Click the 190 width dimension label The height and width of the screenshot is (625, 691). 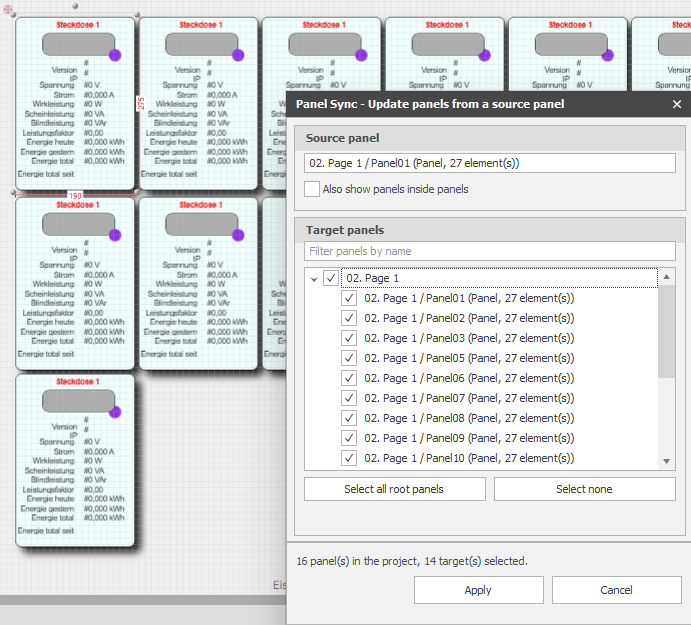(x=75, y=196)
